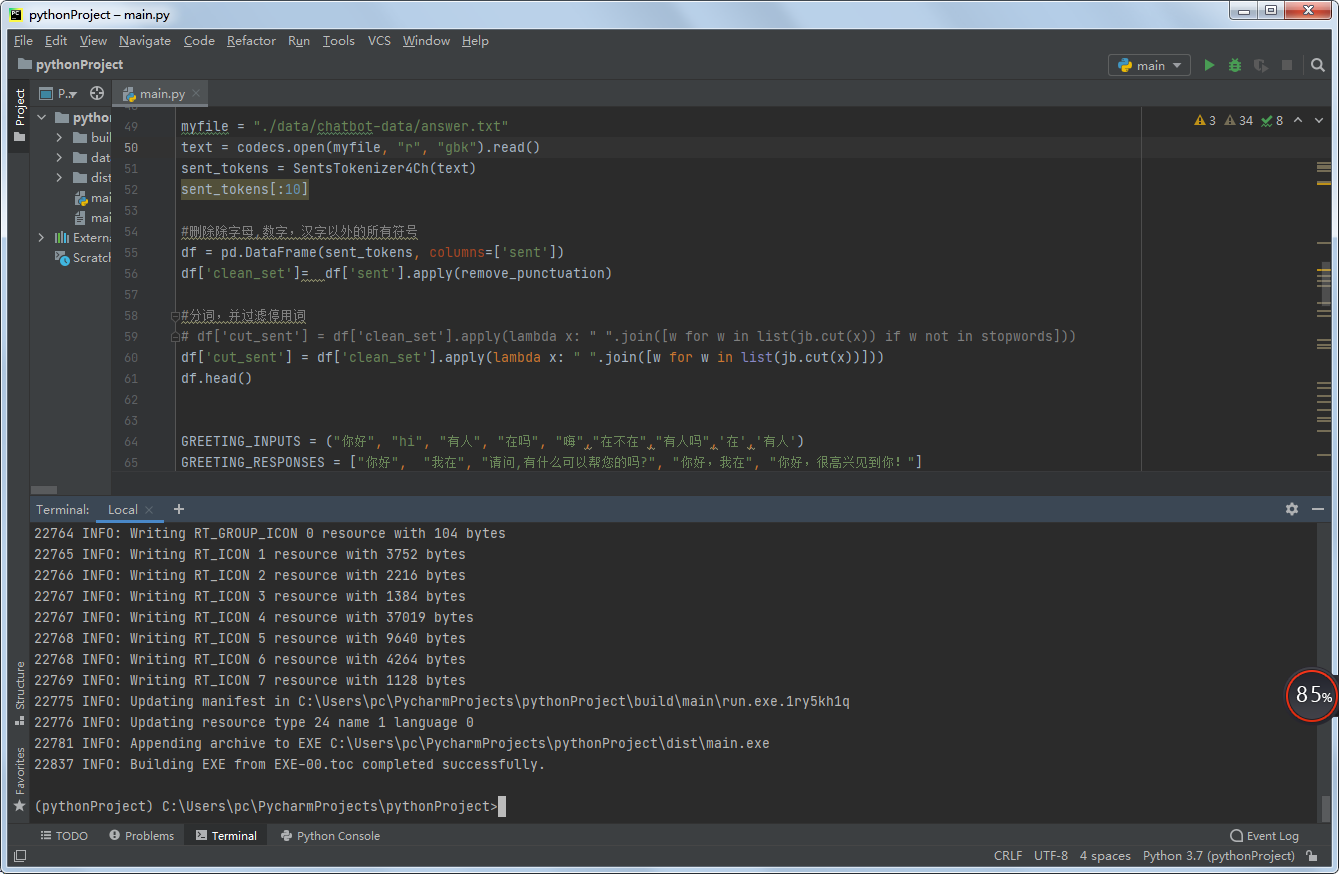Select the main.py Python file in project tree

[93, 197]
